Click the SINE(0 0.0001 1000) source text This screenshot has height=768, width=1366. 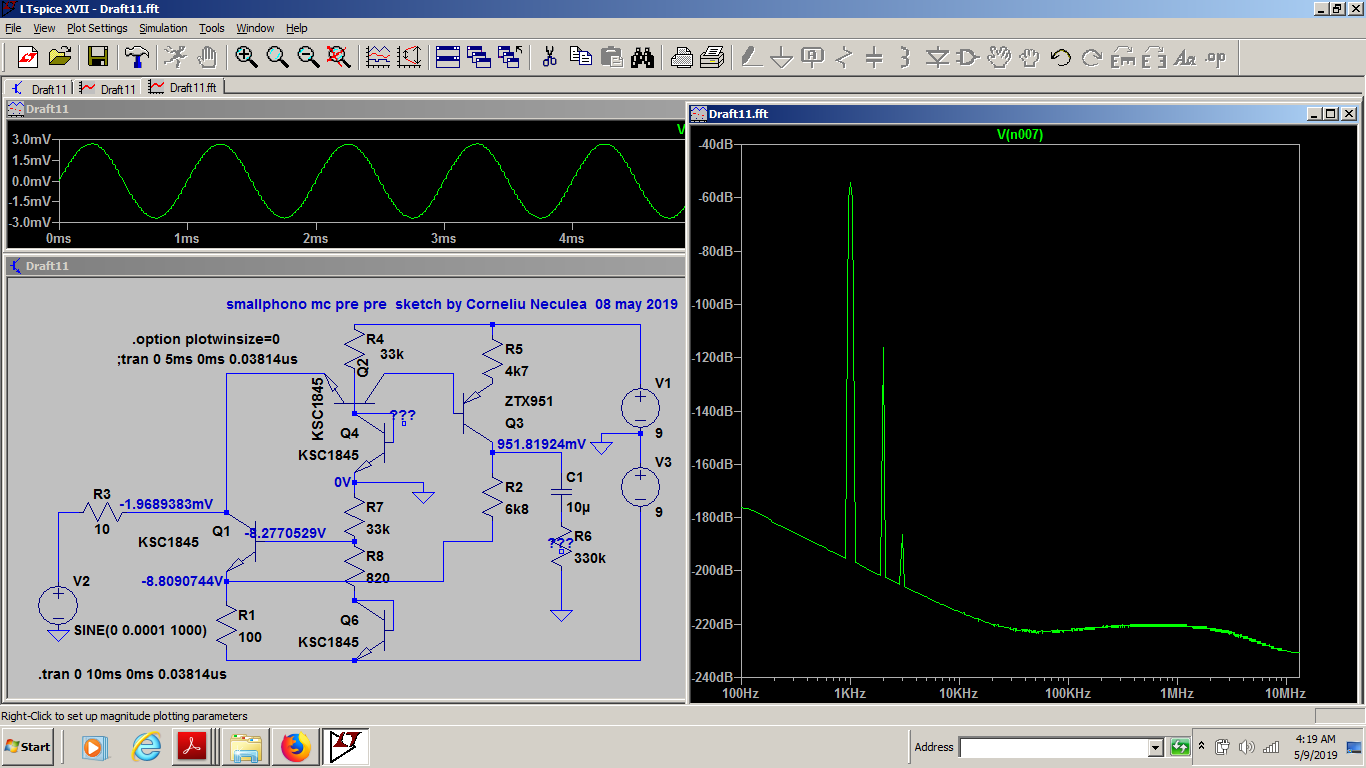pos(141,631)
